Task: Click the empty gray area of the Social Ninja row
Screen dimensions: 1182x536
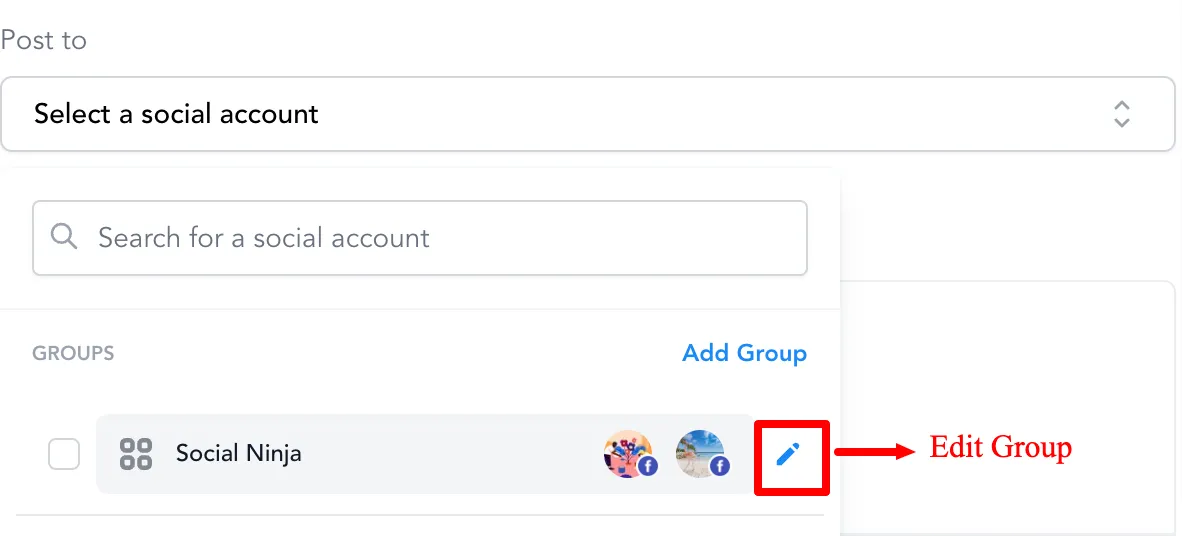Action: (x=450, y=454)
